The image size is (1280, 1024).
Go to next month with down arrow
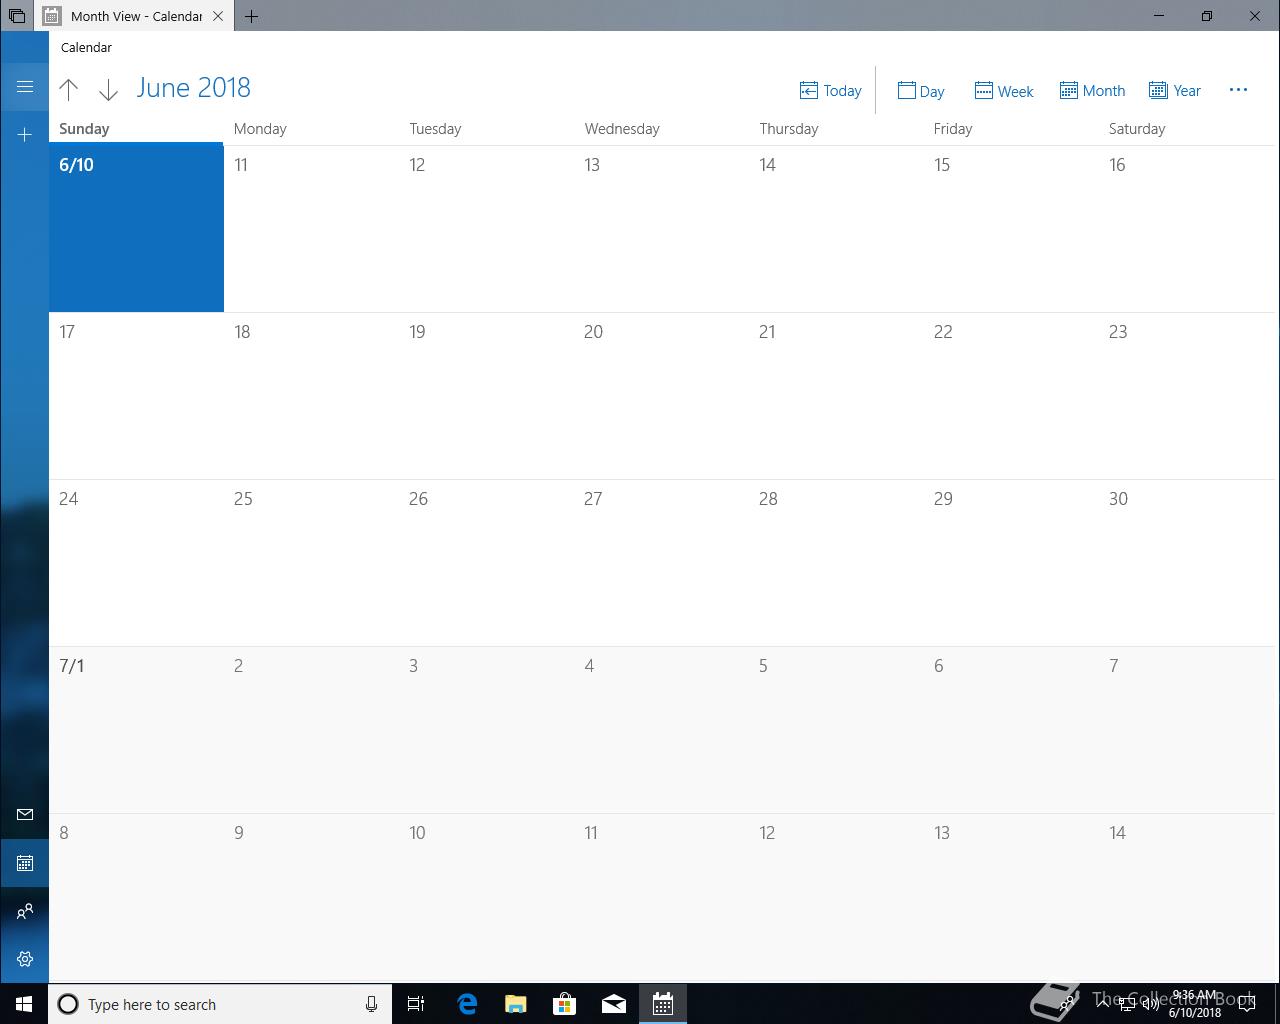108,90
